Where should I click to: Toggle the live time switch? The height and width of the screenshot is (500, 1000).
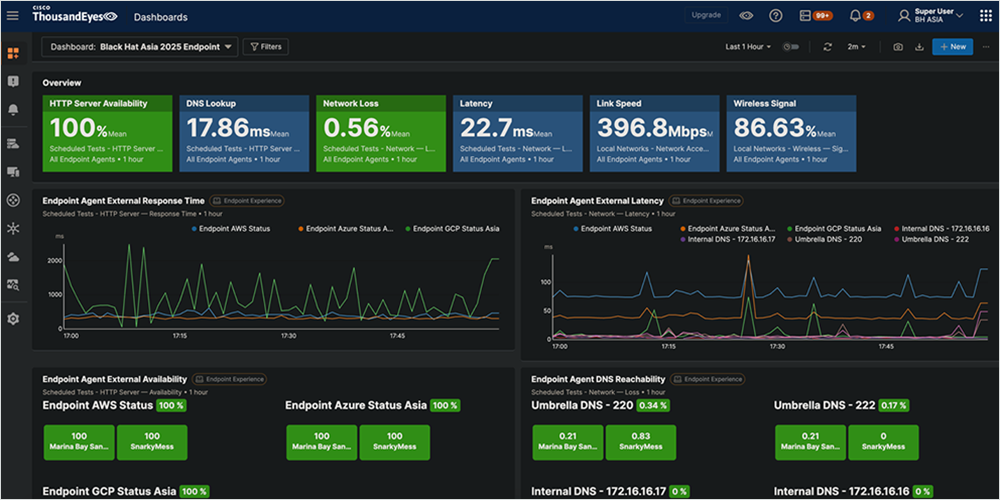click(x=791, y=47)
